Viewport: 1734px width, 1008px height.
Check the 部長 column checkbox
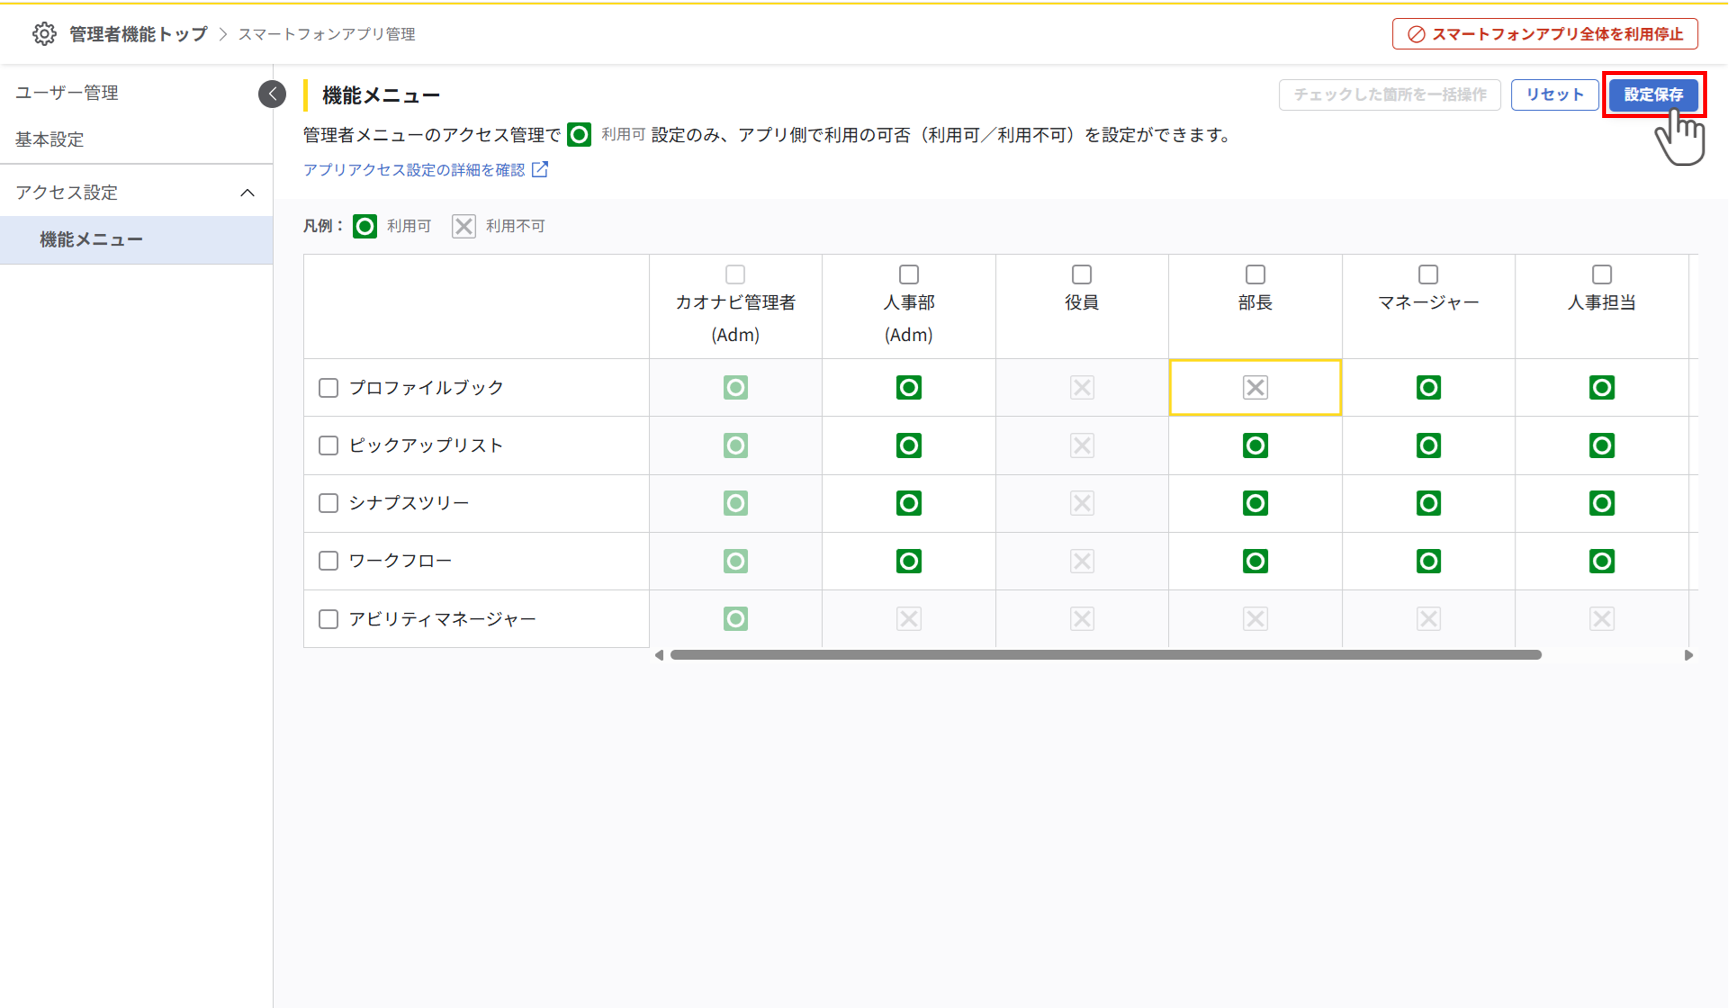1255,273
